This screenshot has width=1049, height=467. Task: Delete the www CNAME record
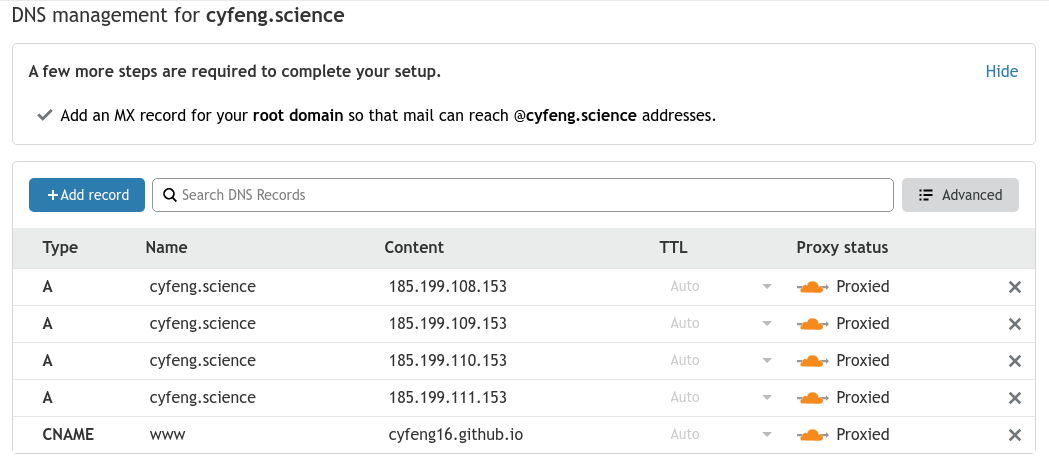pos(1014,435)
